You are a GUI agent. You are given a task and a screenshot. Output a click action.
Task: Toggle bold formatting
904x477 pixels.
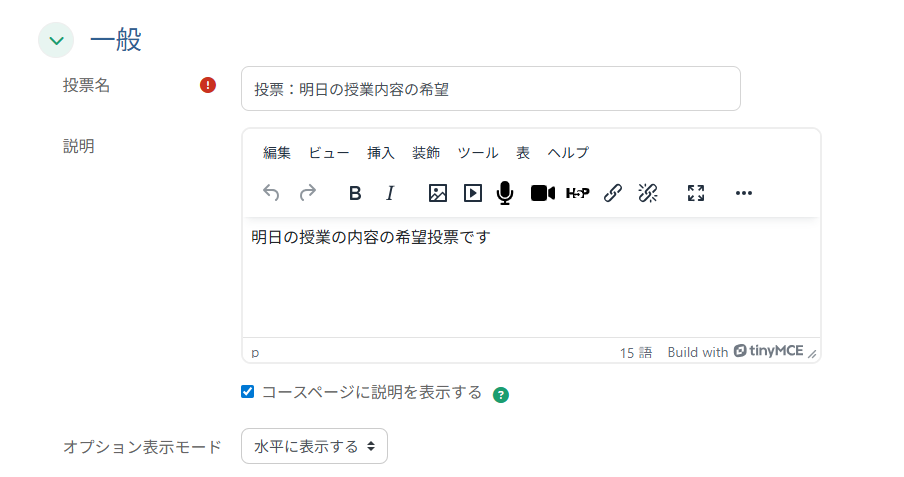pos(354,193)
